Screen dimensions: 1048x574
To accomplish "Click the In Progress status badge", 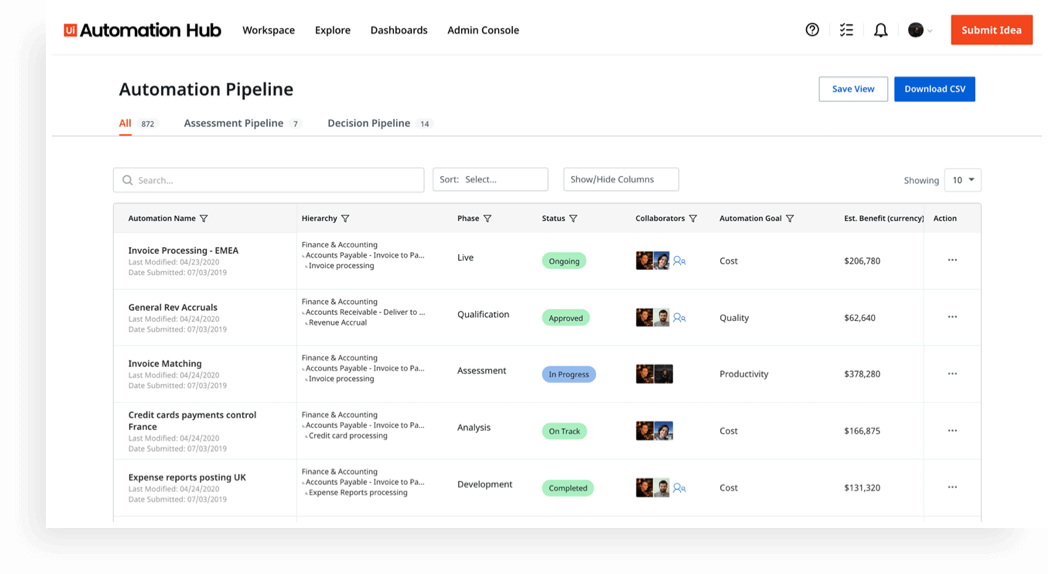I will pos(569,374).
